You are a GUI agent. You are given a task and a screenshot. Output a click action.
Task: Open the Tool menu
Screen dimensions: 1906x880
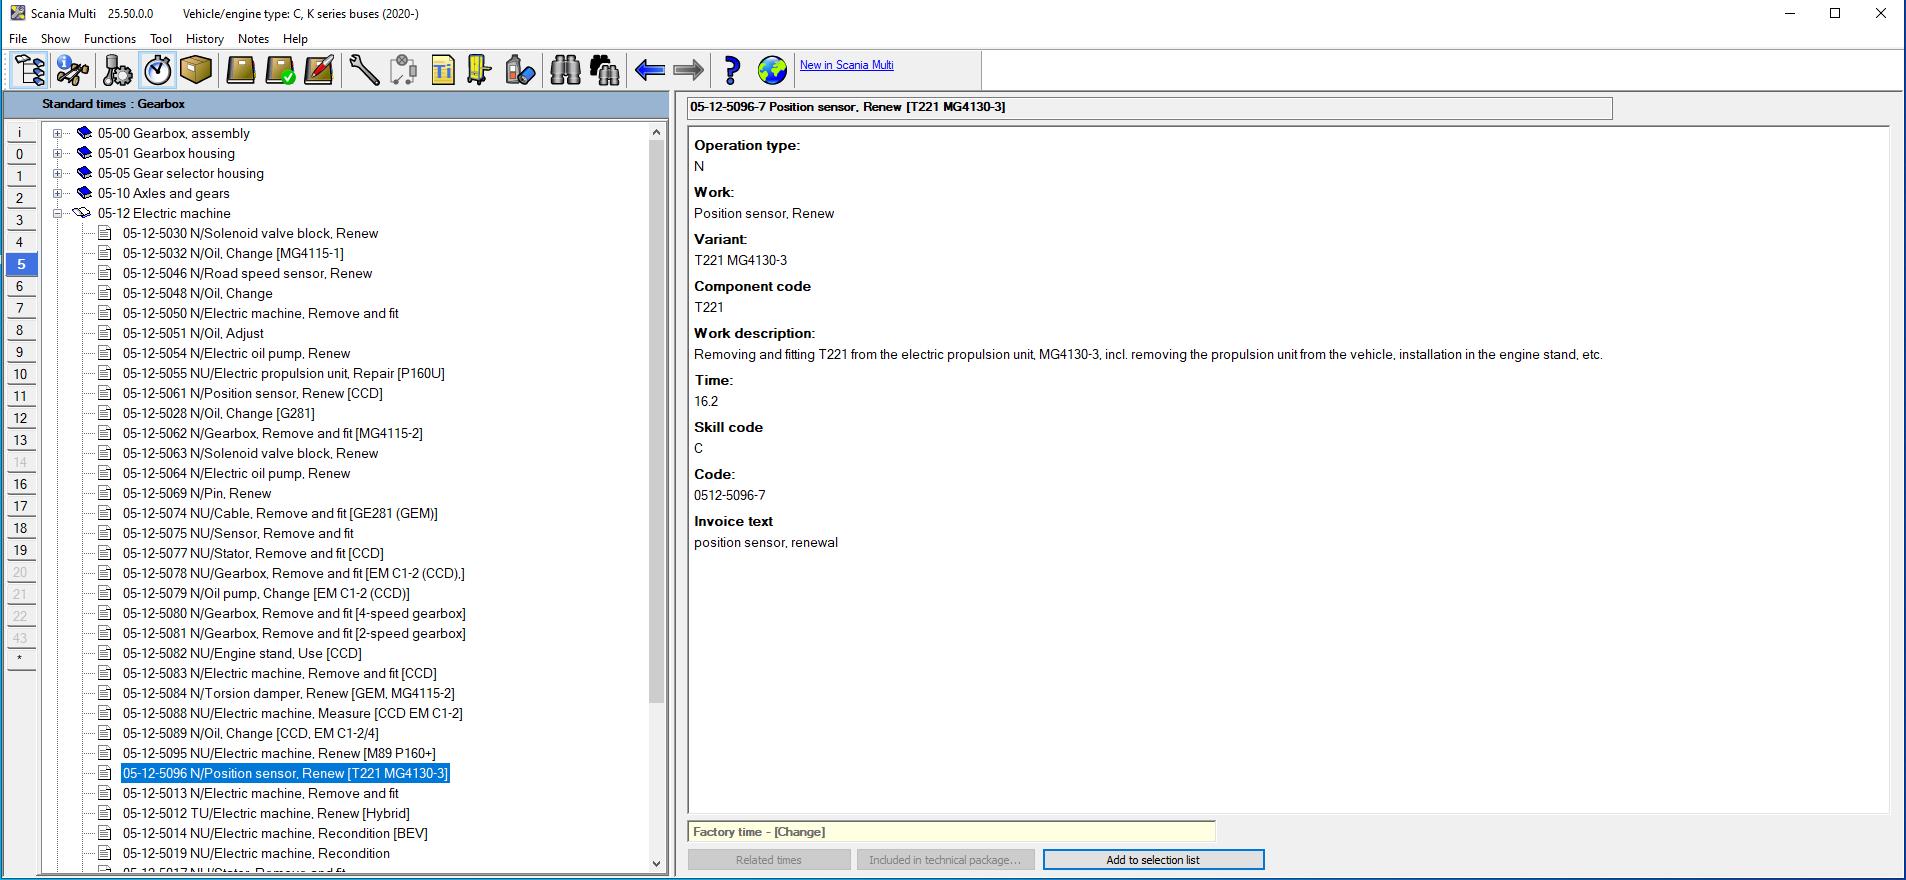click(161, 39)
